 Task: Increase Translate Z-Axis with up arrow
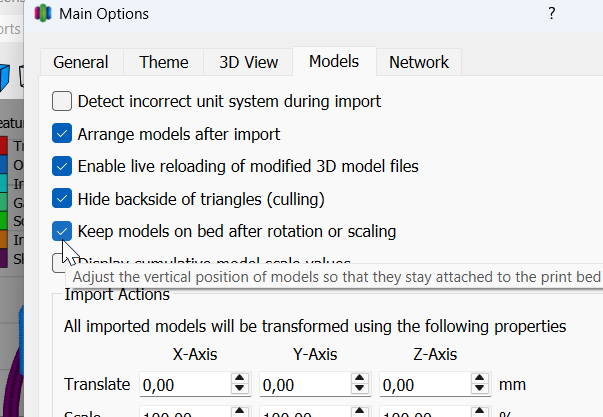[x=480, y=379]
